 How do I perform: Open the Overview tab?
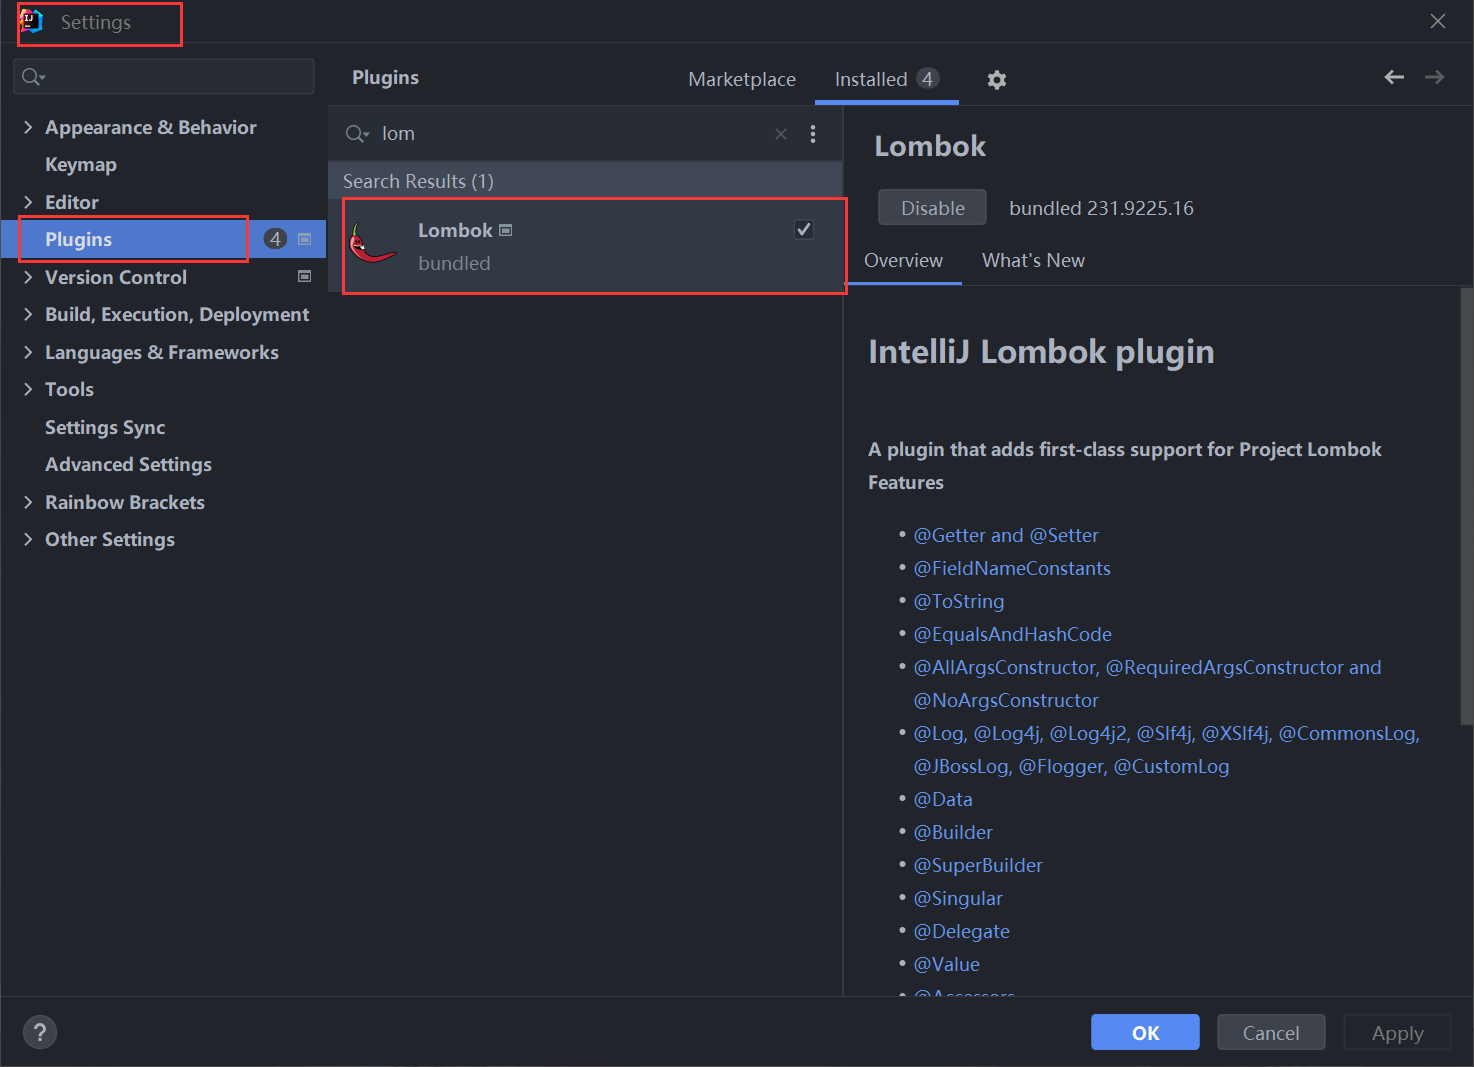pos(903,260)
